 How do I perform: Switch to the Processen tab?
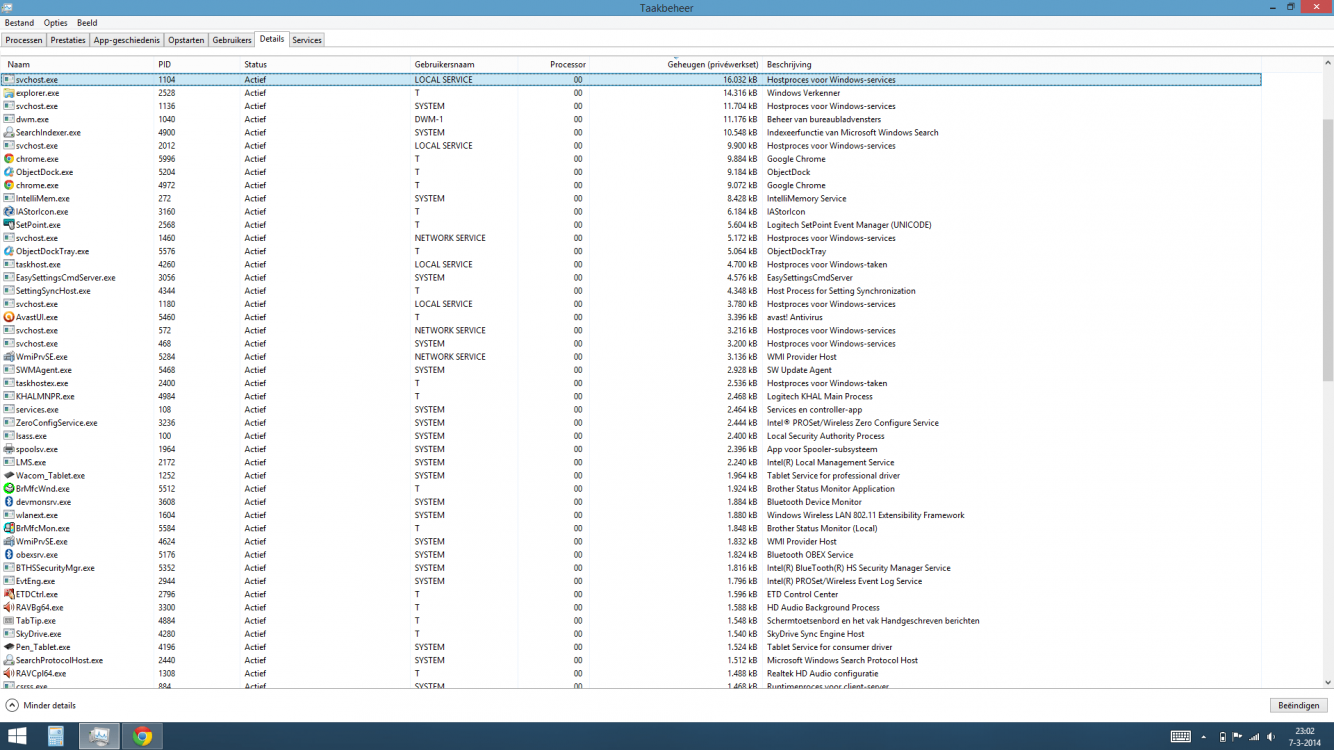point(24,40)
